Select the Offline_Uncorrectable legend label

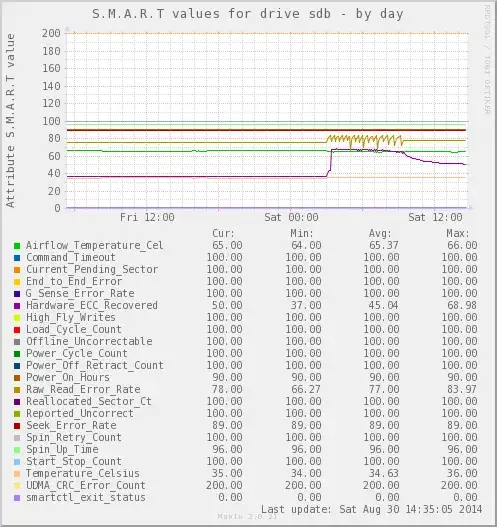89,341
